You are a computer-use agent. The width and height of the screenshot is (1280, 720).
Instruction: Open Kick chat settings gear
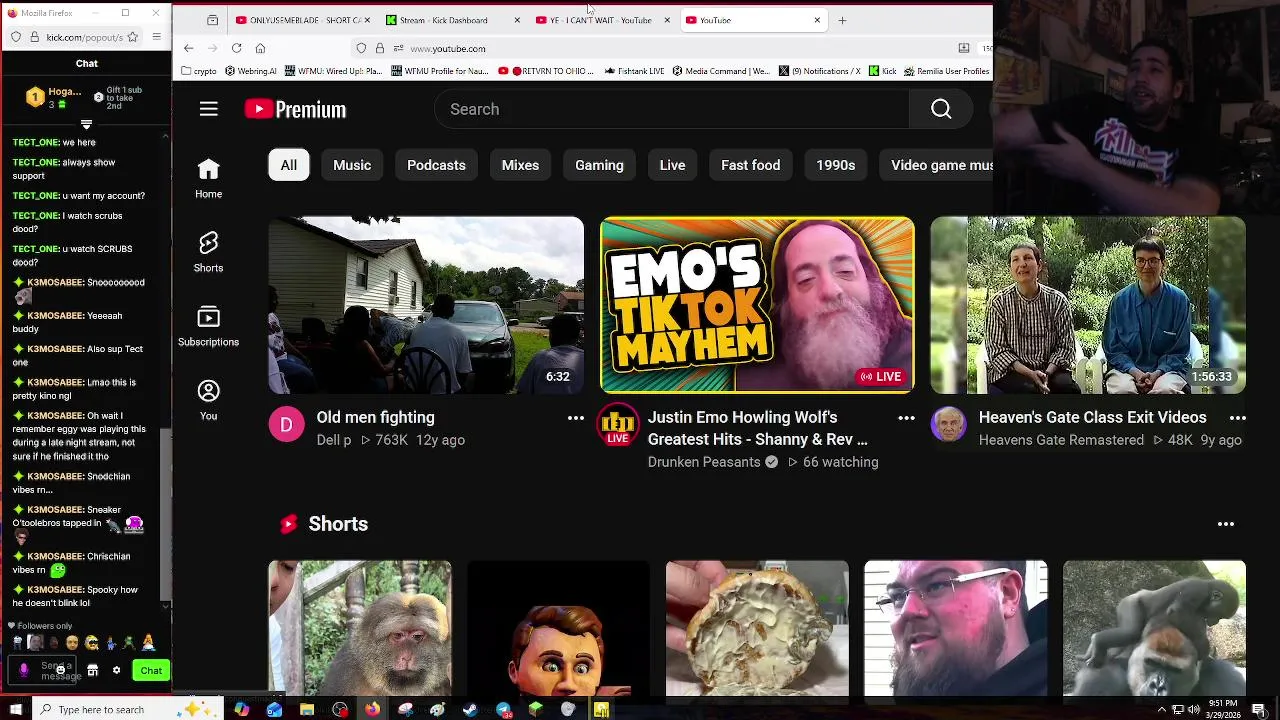click(x=116, y=670)
